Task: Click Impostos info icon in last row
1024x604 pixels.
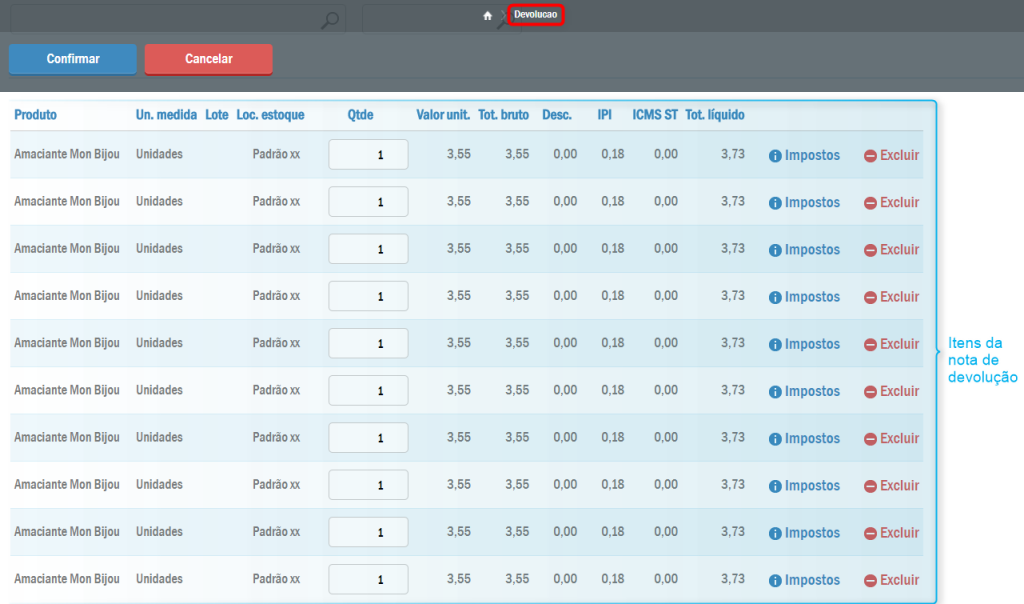Action: tap(775, 581)
